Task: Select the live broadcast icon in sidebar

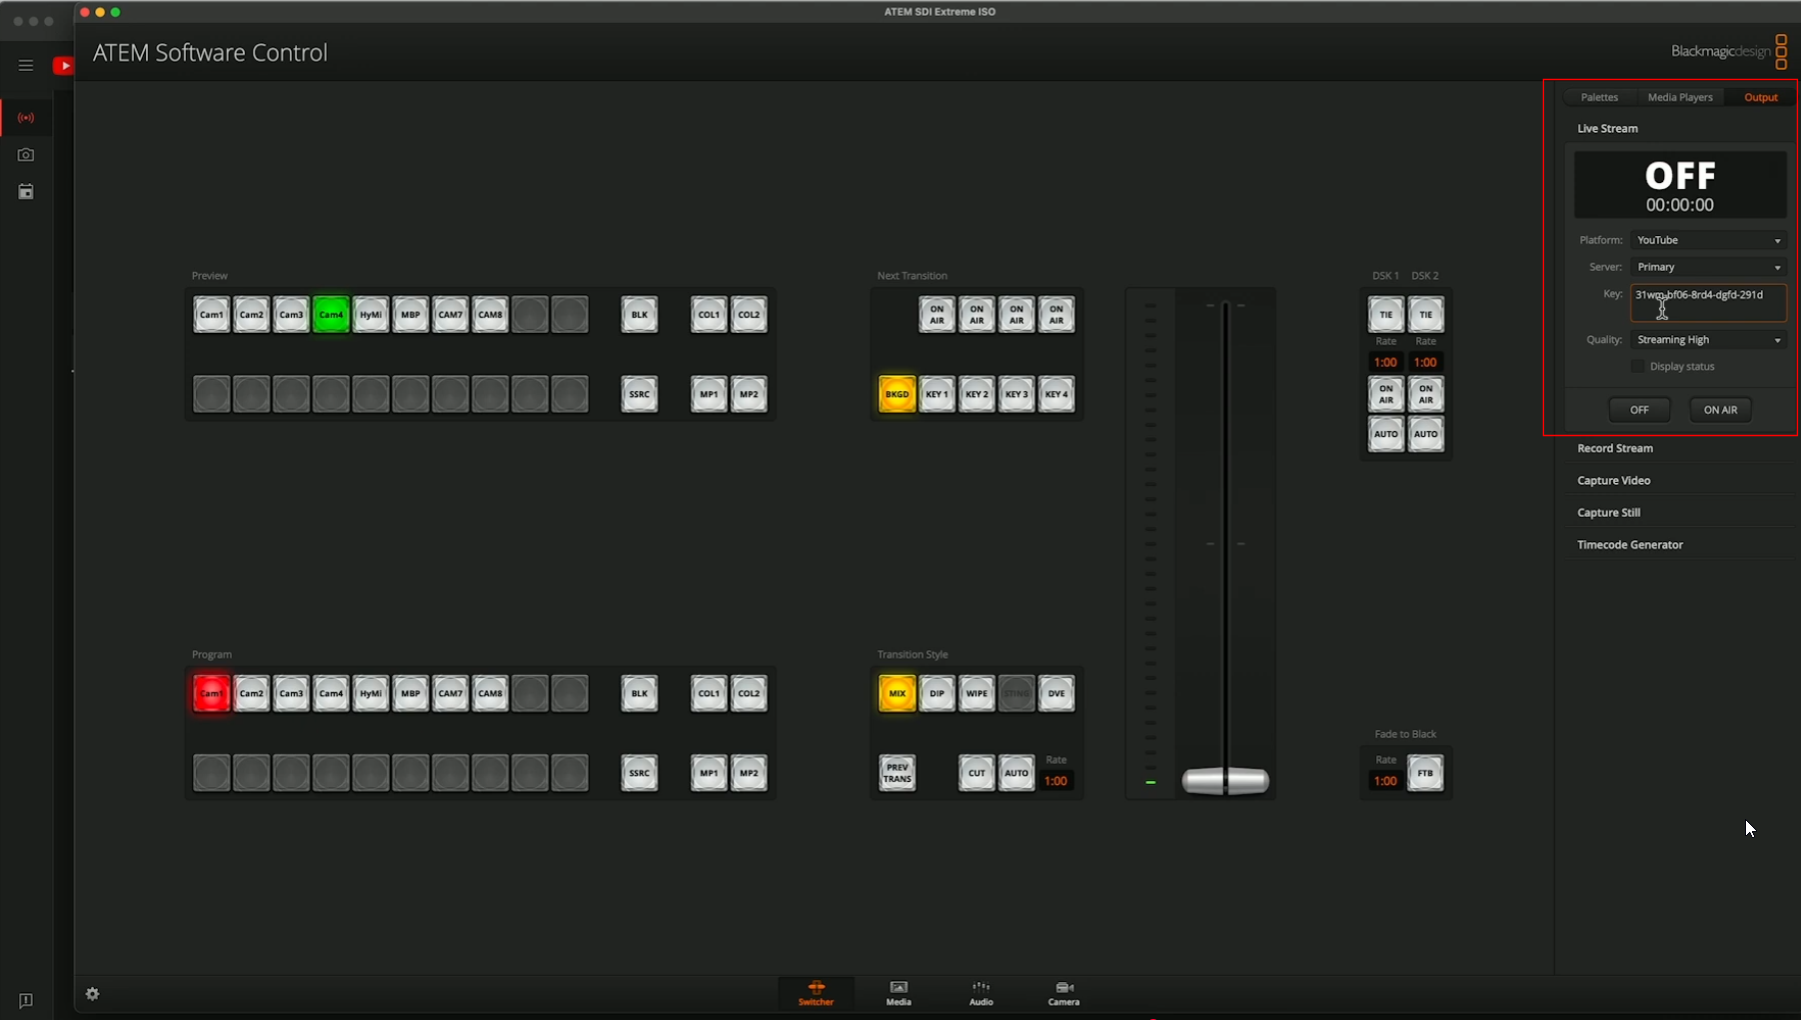Action: 26,118
